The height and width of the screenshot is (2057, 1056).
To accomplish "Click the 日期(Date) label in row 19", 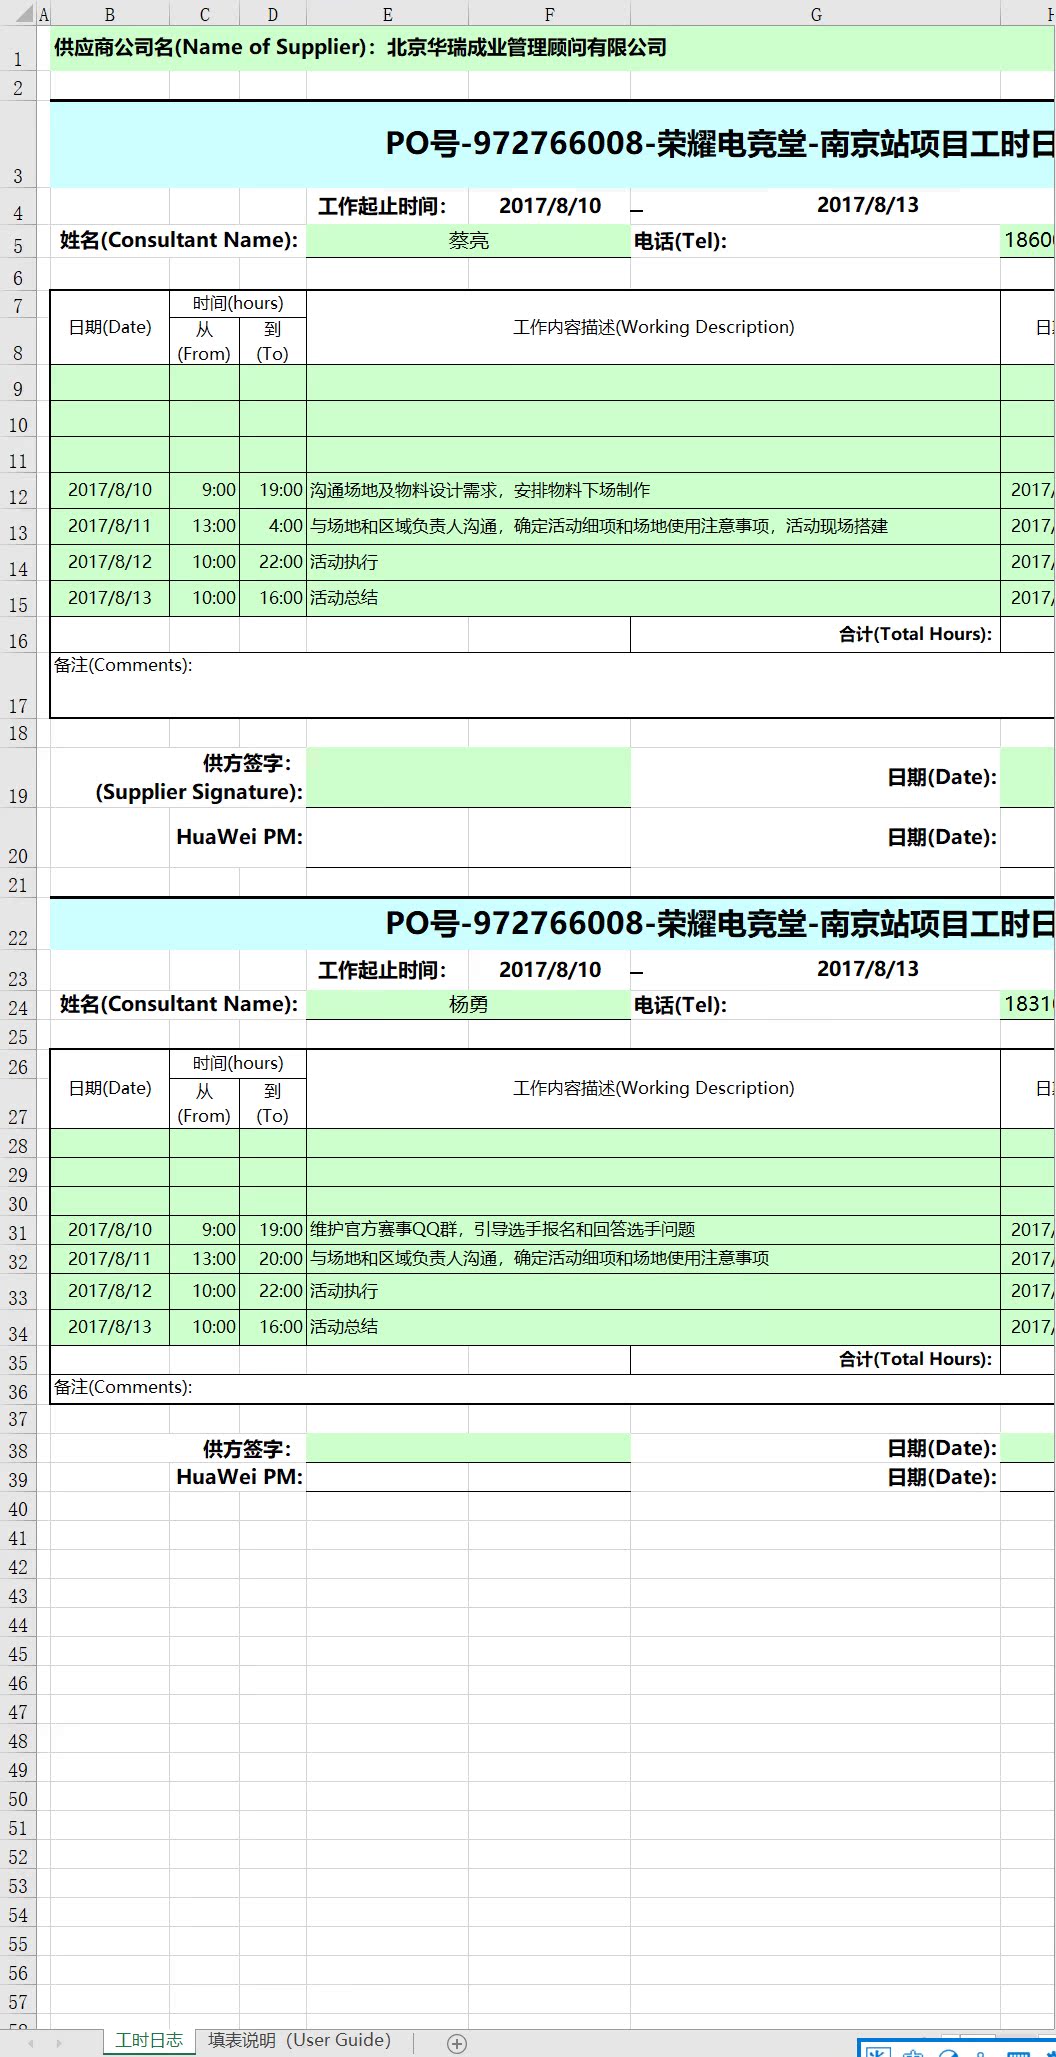I will click(x=942, y=777).
